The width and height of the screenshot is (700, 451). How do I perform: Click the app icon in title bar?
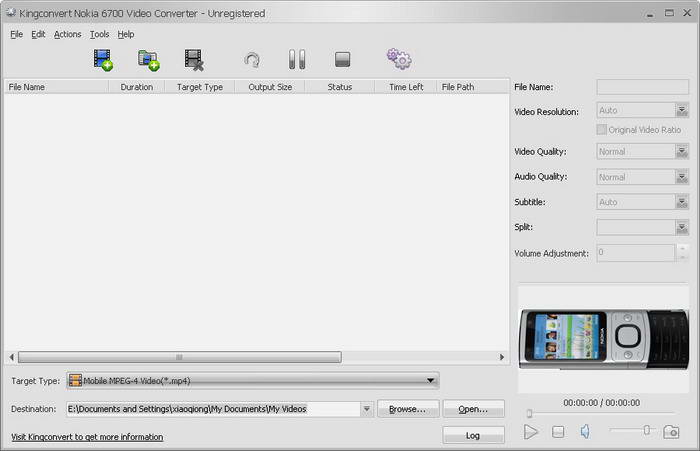pyautogui.click(x=11, y=13)
